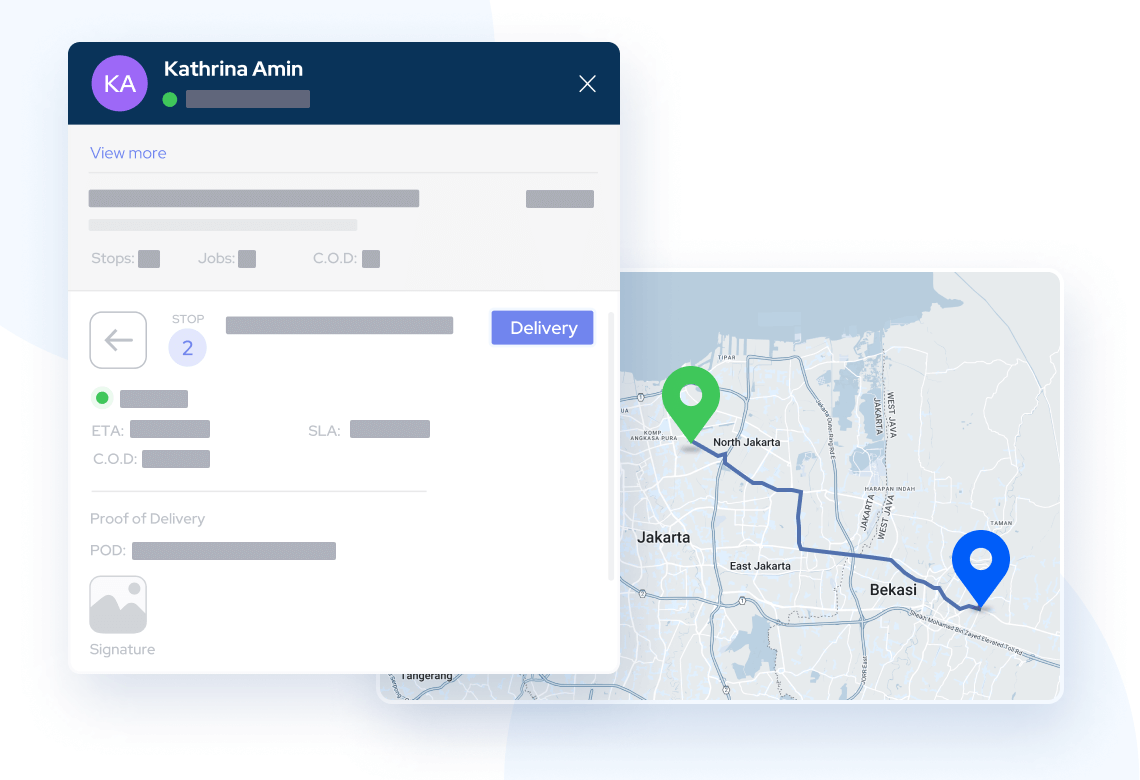Click the KA avatar circle

[119, 84]
